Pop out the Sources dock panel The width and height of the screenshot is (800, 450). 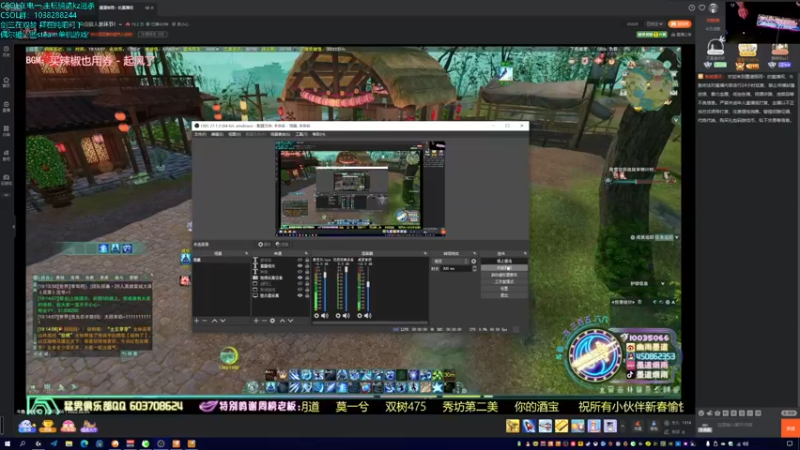(x=306, y=254)
